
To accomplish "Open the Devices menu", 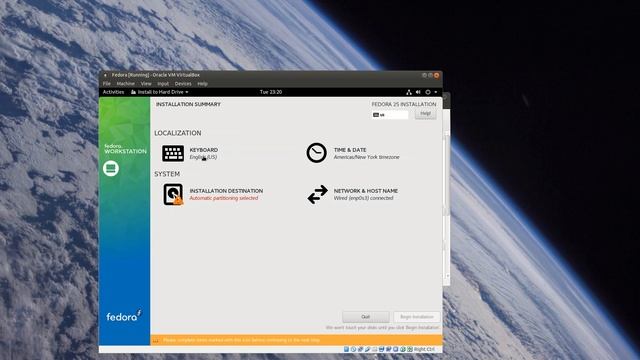I will click(x=183, y=84).
